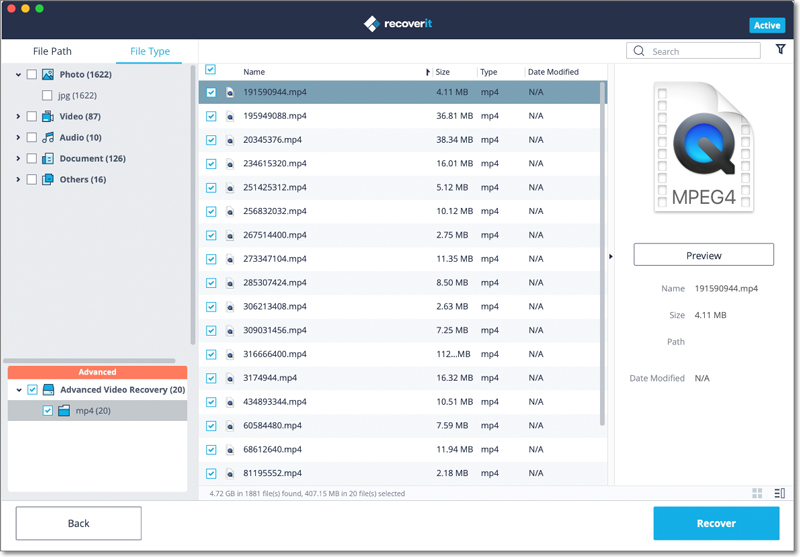Click the left panel horizontal scrollbar
The image size is (800, 557).
point(90,361)
